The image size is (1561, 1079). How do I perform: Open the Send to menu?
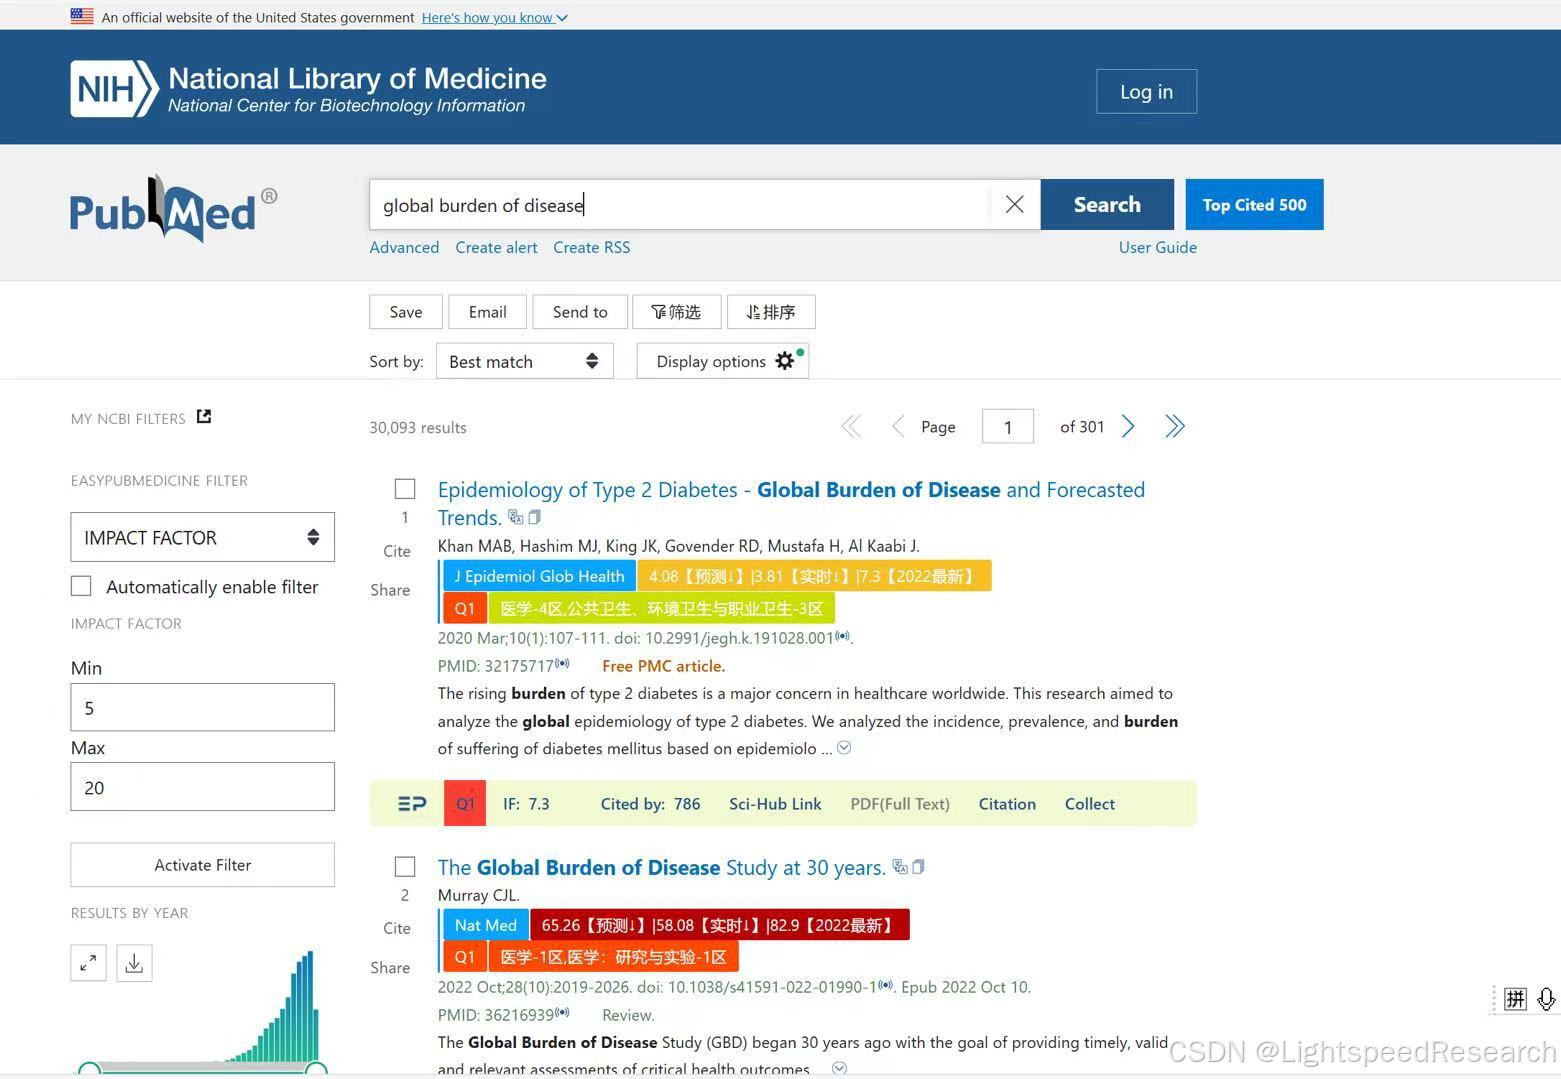pos(580,312)
